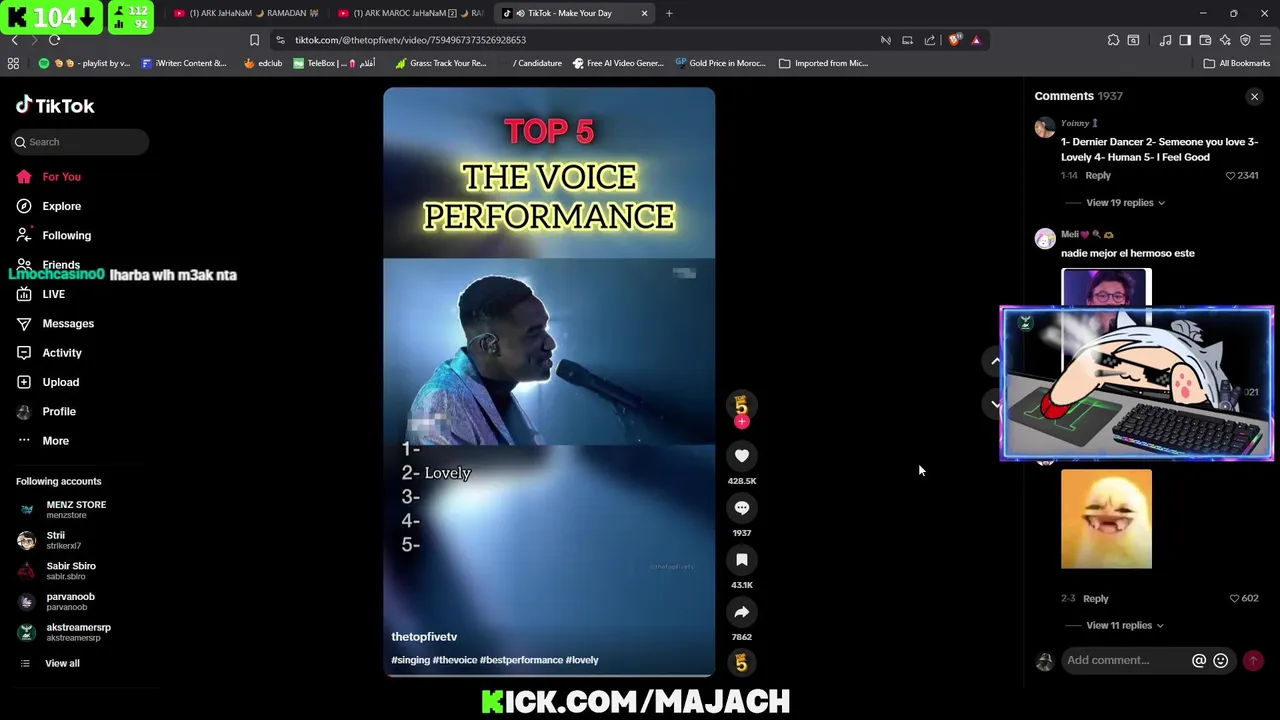Like the comment with 602 likes

[x=1234, y=599]
